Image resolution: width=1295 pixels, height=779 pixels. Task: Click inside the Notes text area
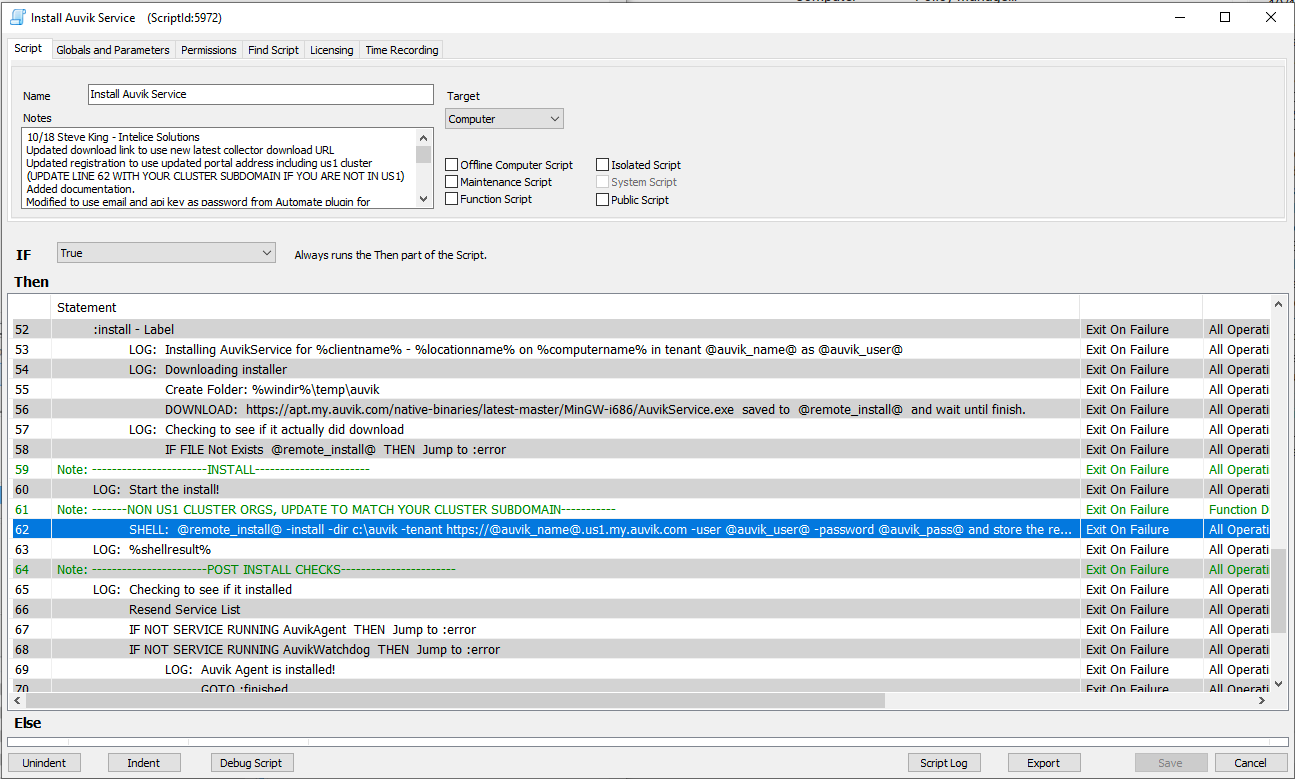click(x=220, y=168)
